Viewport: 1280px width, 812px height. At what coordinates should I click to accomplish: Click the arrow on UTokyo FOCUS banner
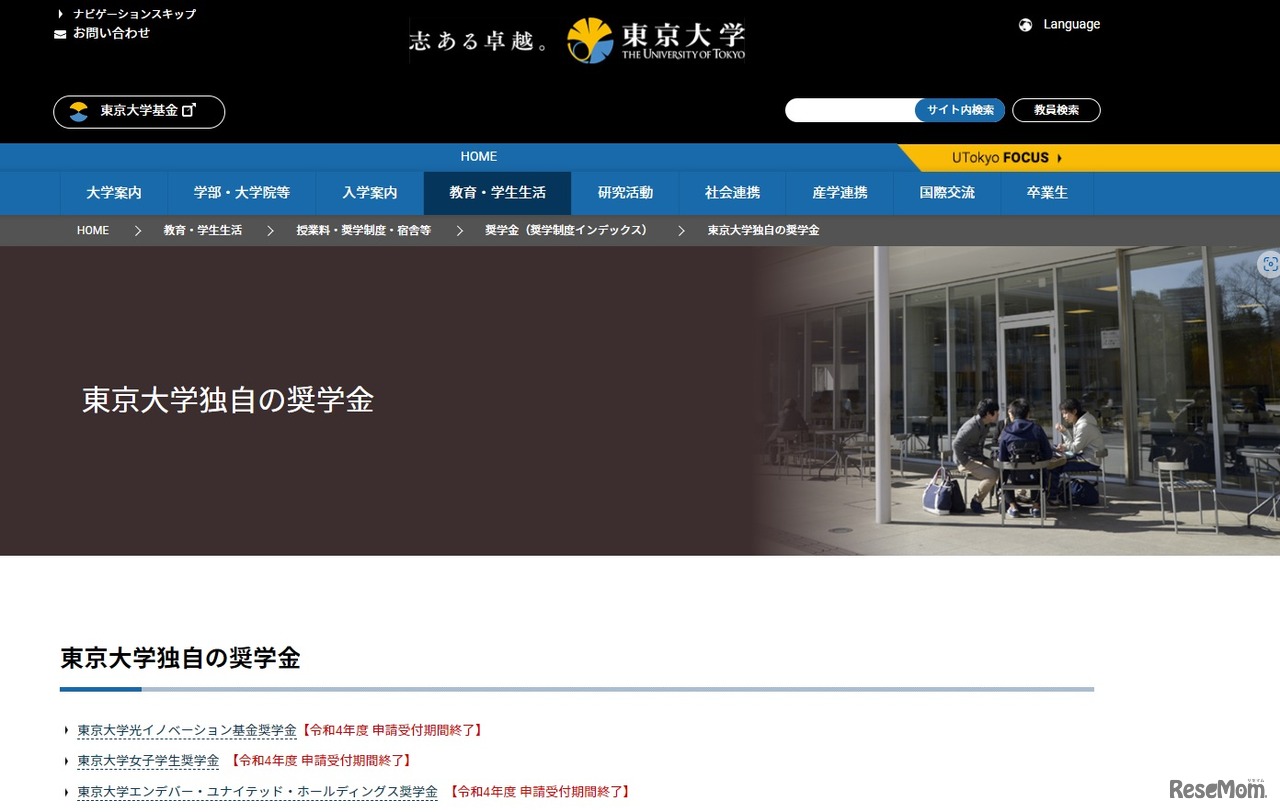[x=1059, y=158]
